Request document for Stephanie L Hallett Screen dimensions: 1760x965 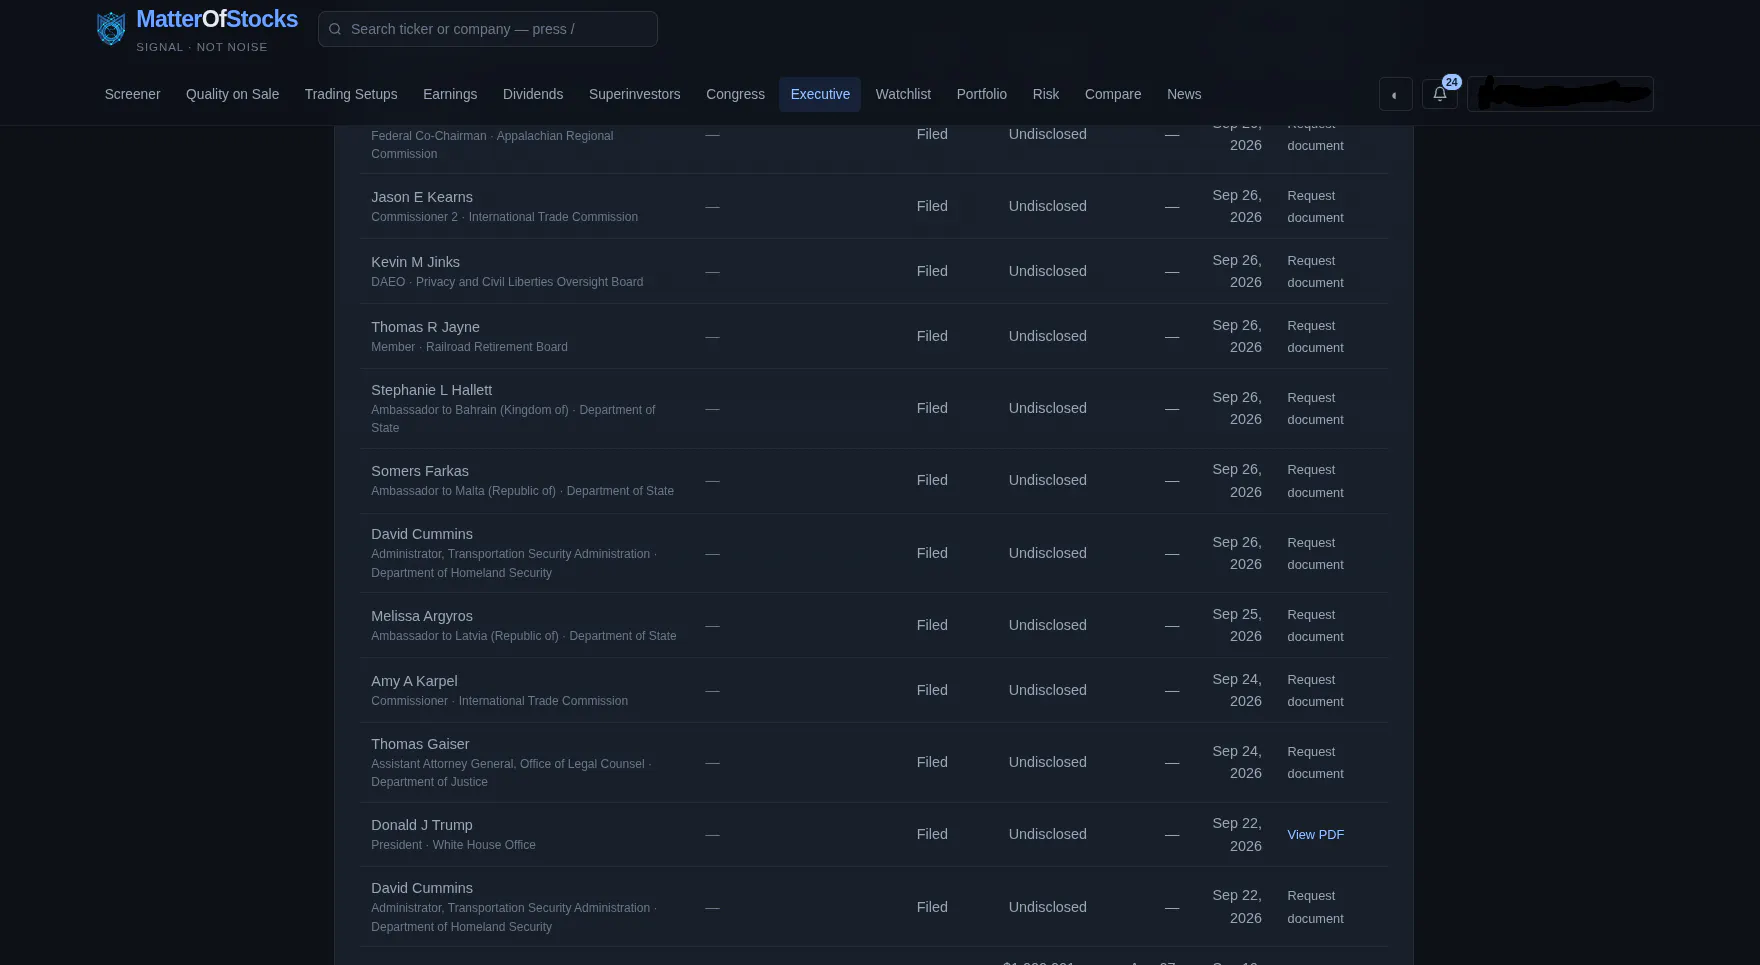click(1315, 409)
